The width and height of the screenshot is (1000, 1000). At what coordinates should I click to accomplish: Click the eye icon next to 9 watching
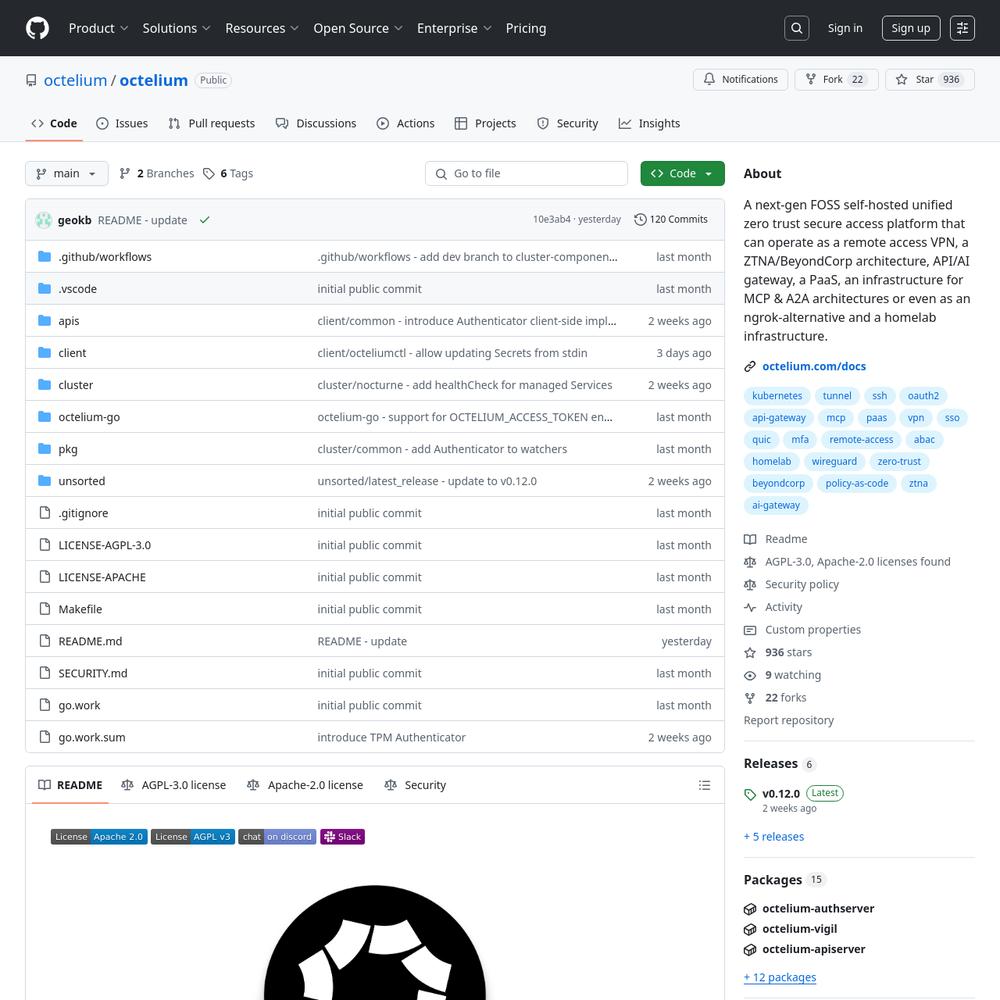coord(750,675)
